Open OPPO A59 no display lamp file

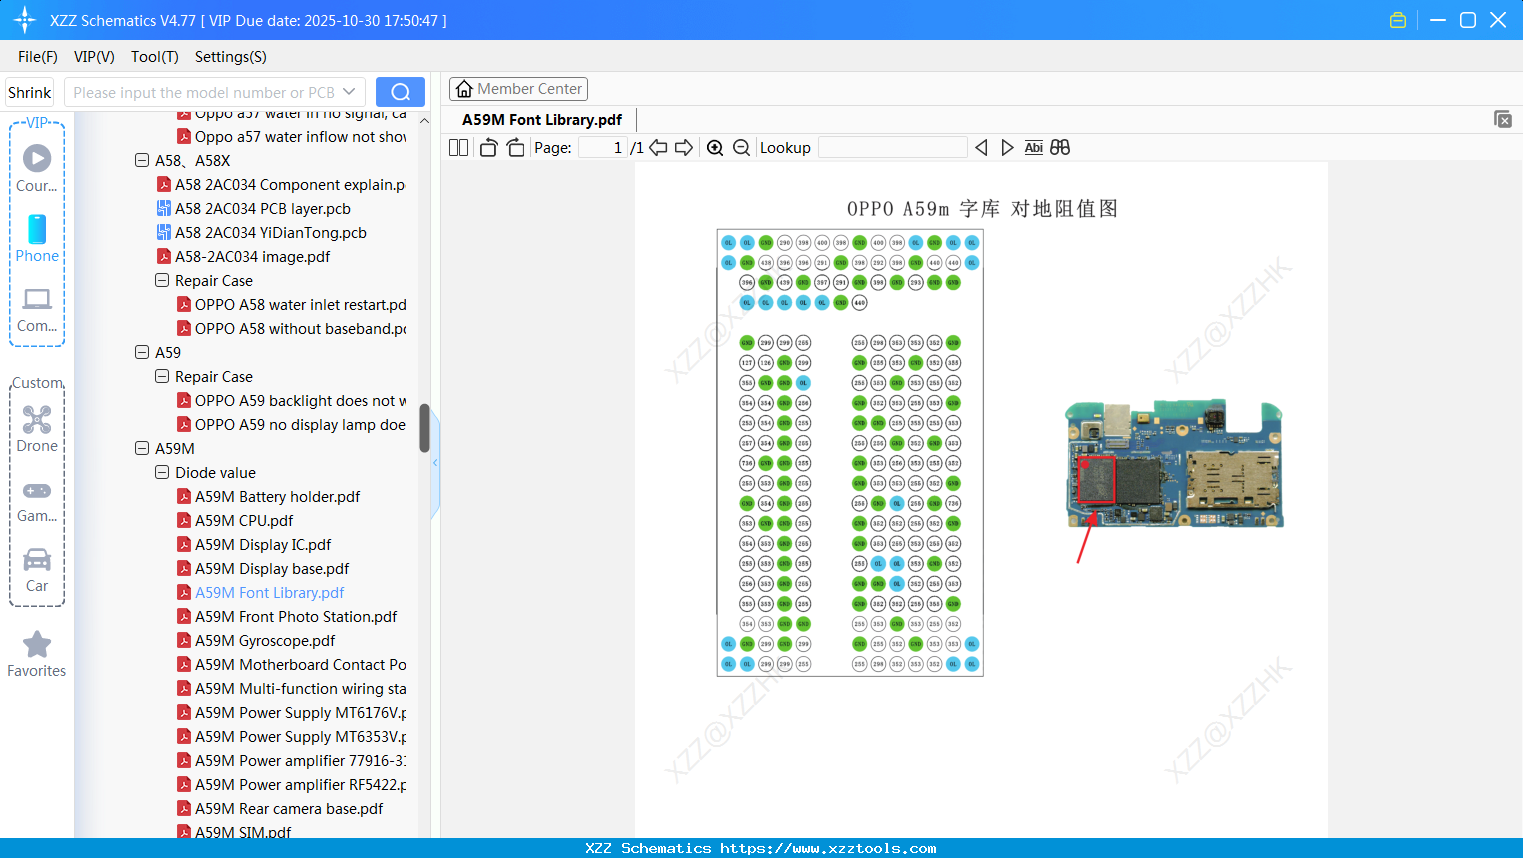coord(292,424)
